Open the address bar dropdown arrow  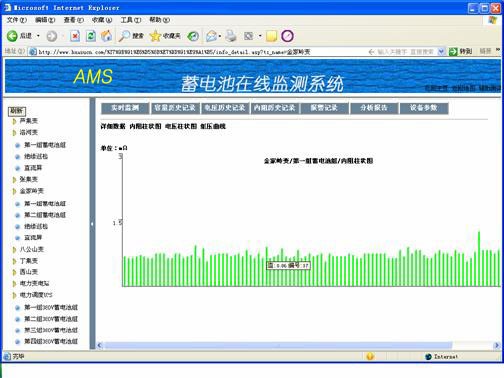tap(441, 52)
